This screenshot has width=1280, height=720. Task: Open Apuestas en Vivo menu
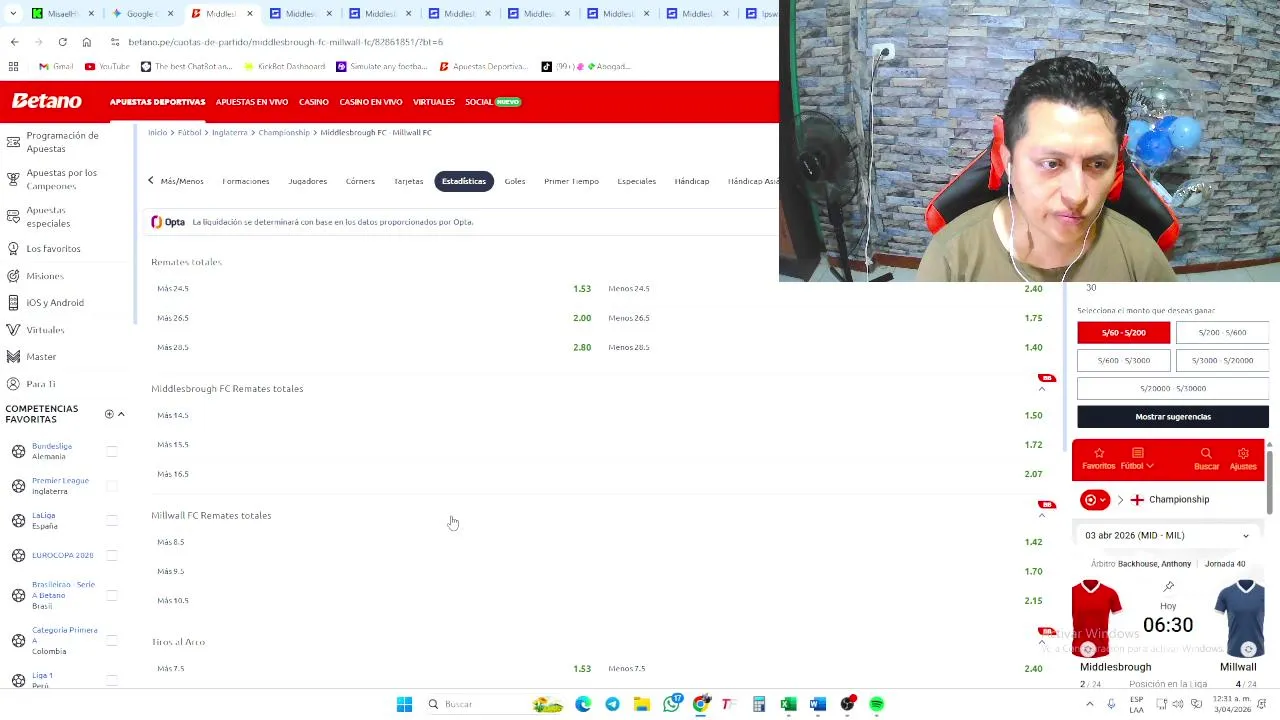(251, 102)
